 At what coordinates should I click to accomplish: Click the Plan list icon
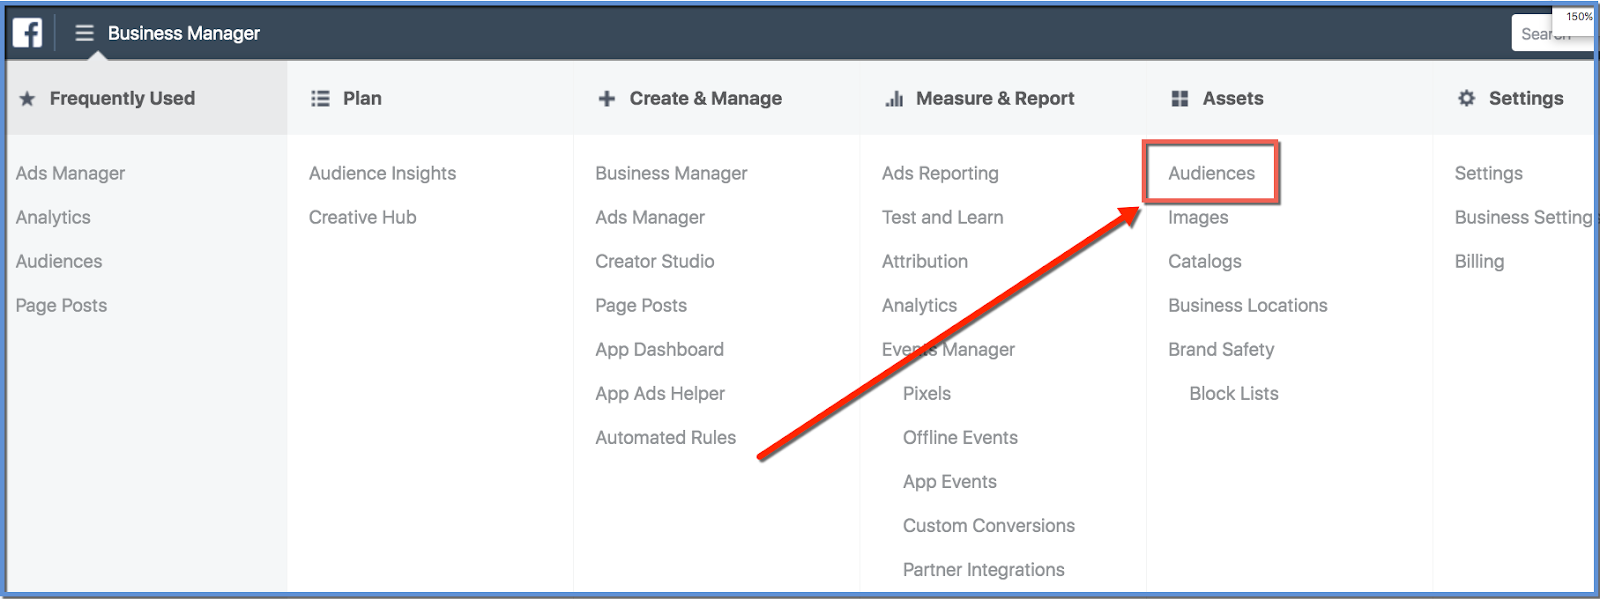[320, 98]
